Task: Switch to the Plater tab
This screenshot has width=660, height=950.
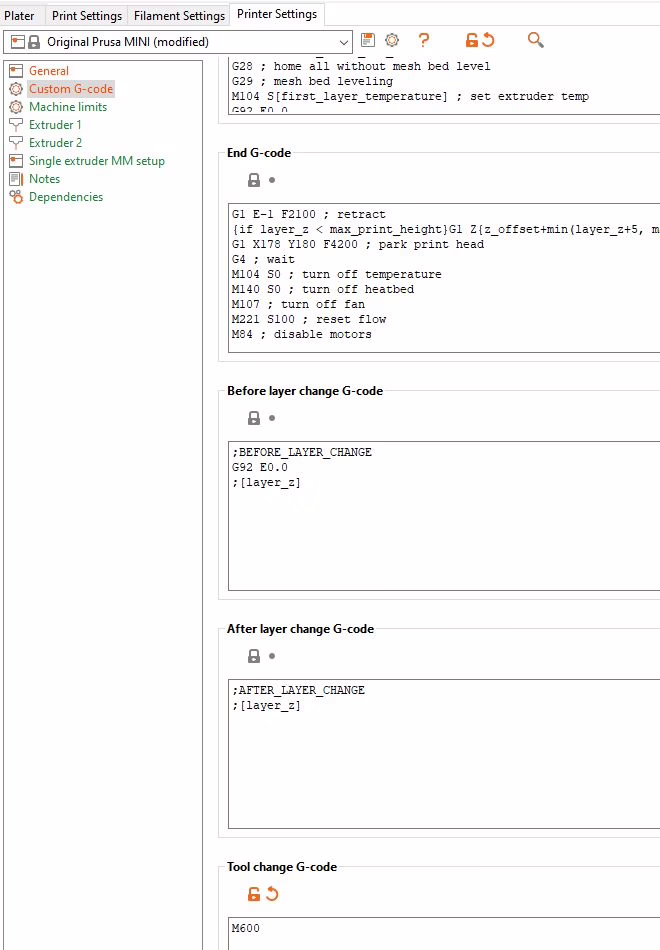Action: click(19, 15)
